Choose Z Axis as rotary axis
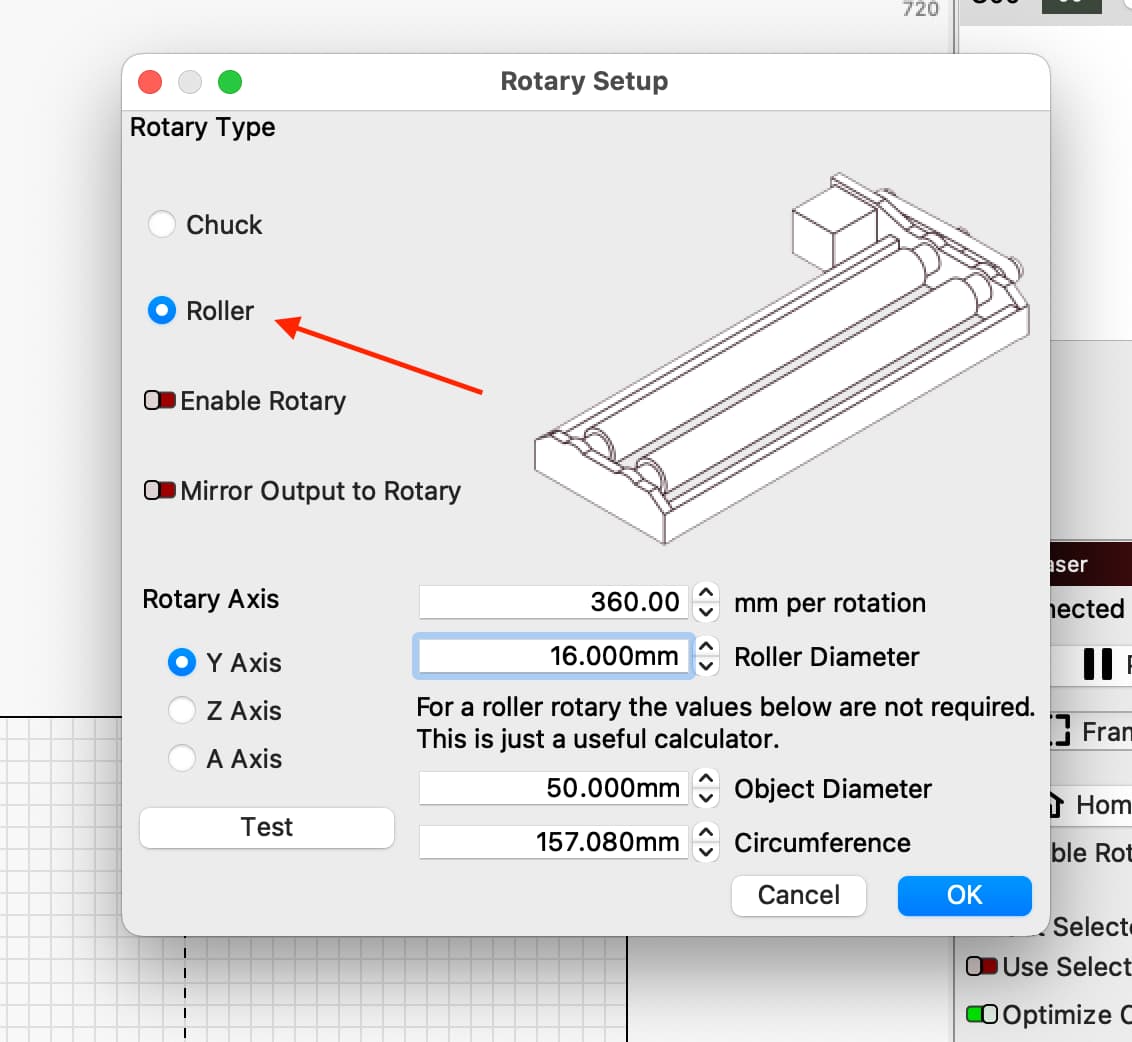 click(182, 711)
